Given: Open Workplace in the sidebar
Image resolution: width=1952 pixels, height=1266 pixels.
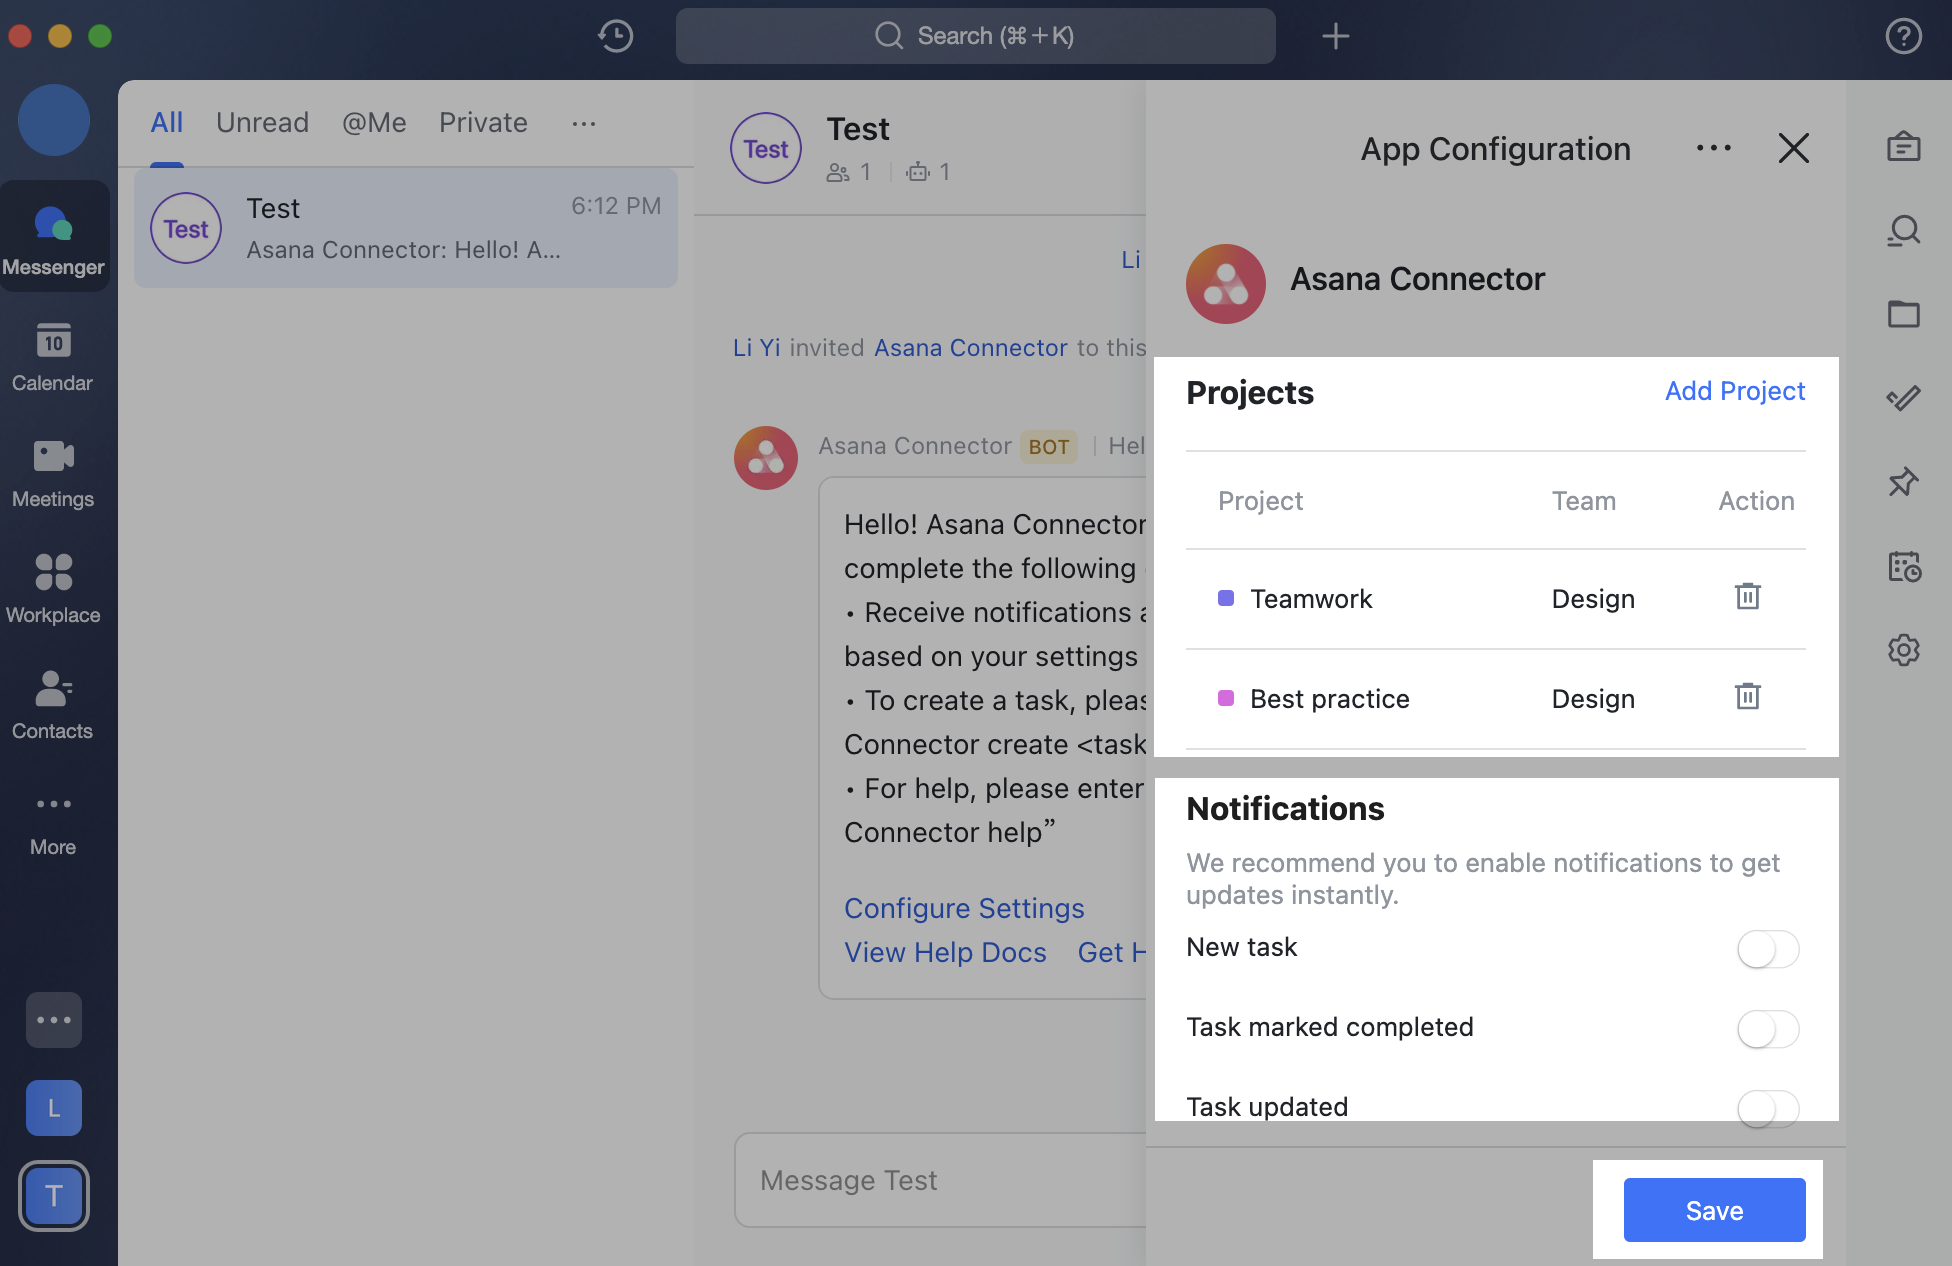Looking at the screenshot, I should coord(53,589).
